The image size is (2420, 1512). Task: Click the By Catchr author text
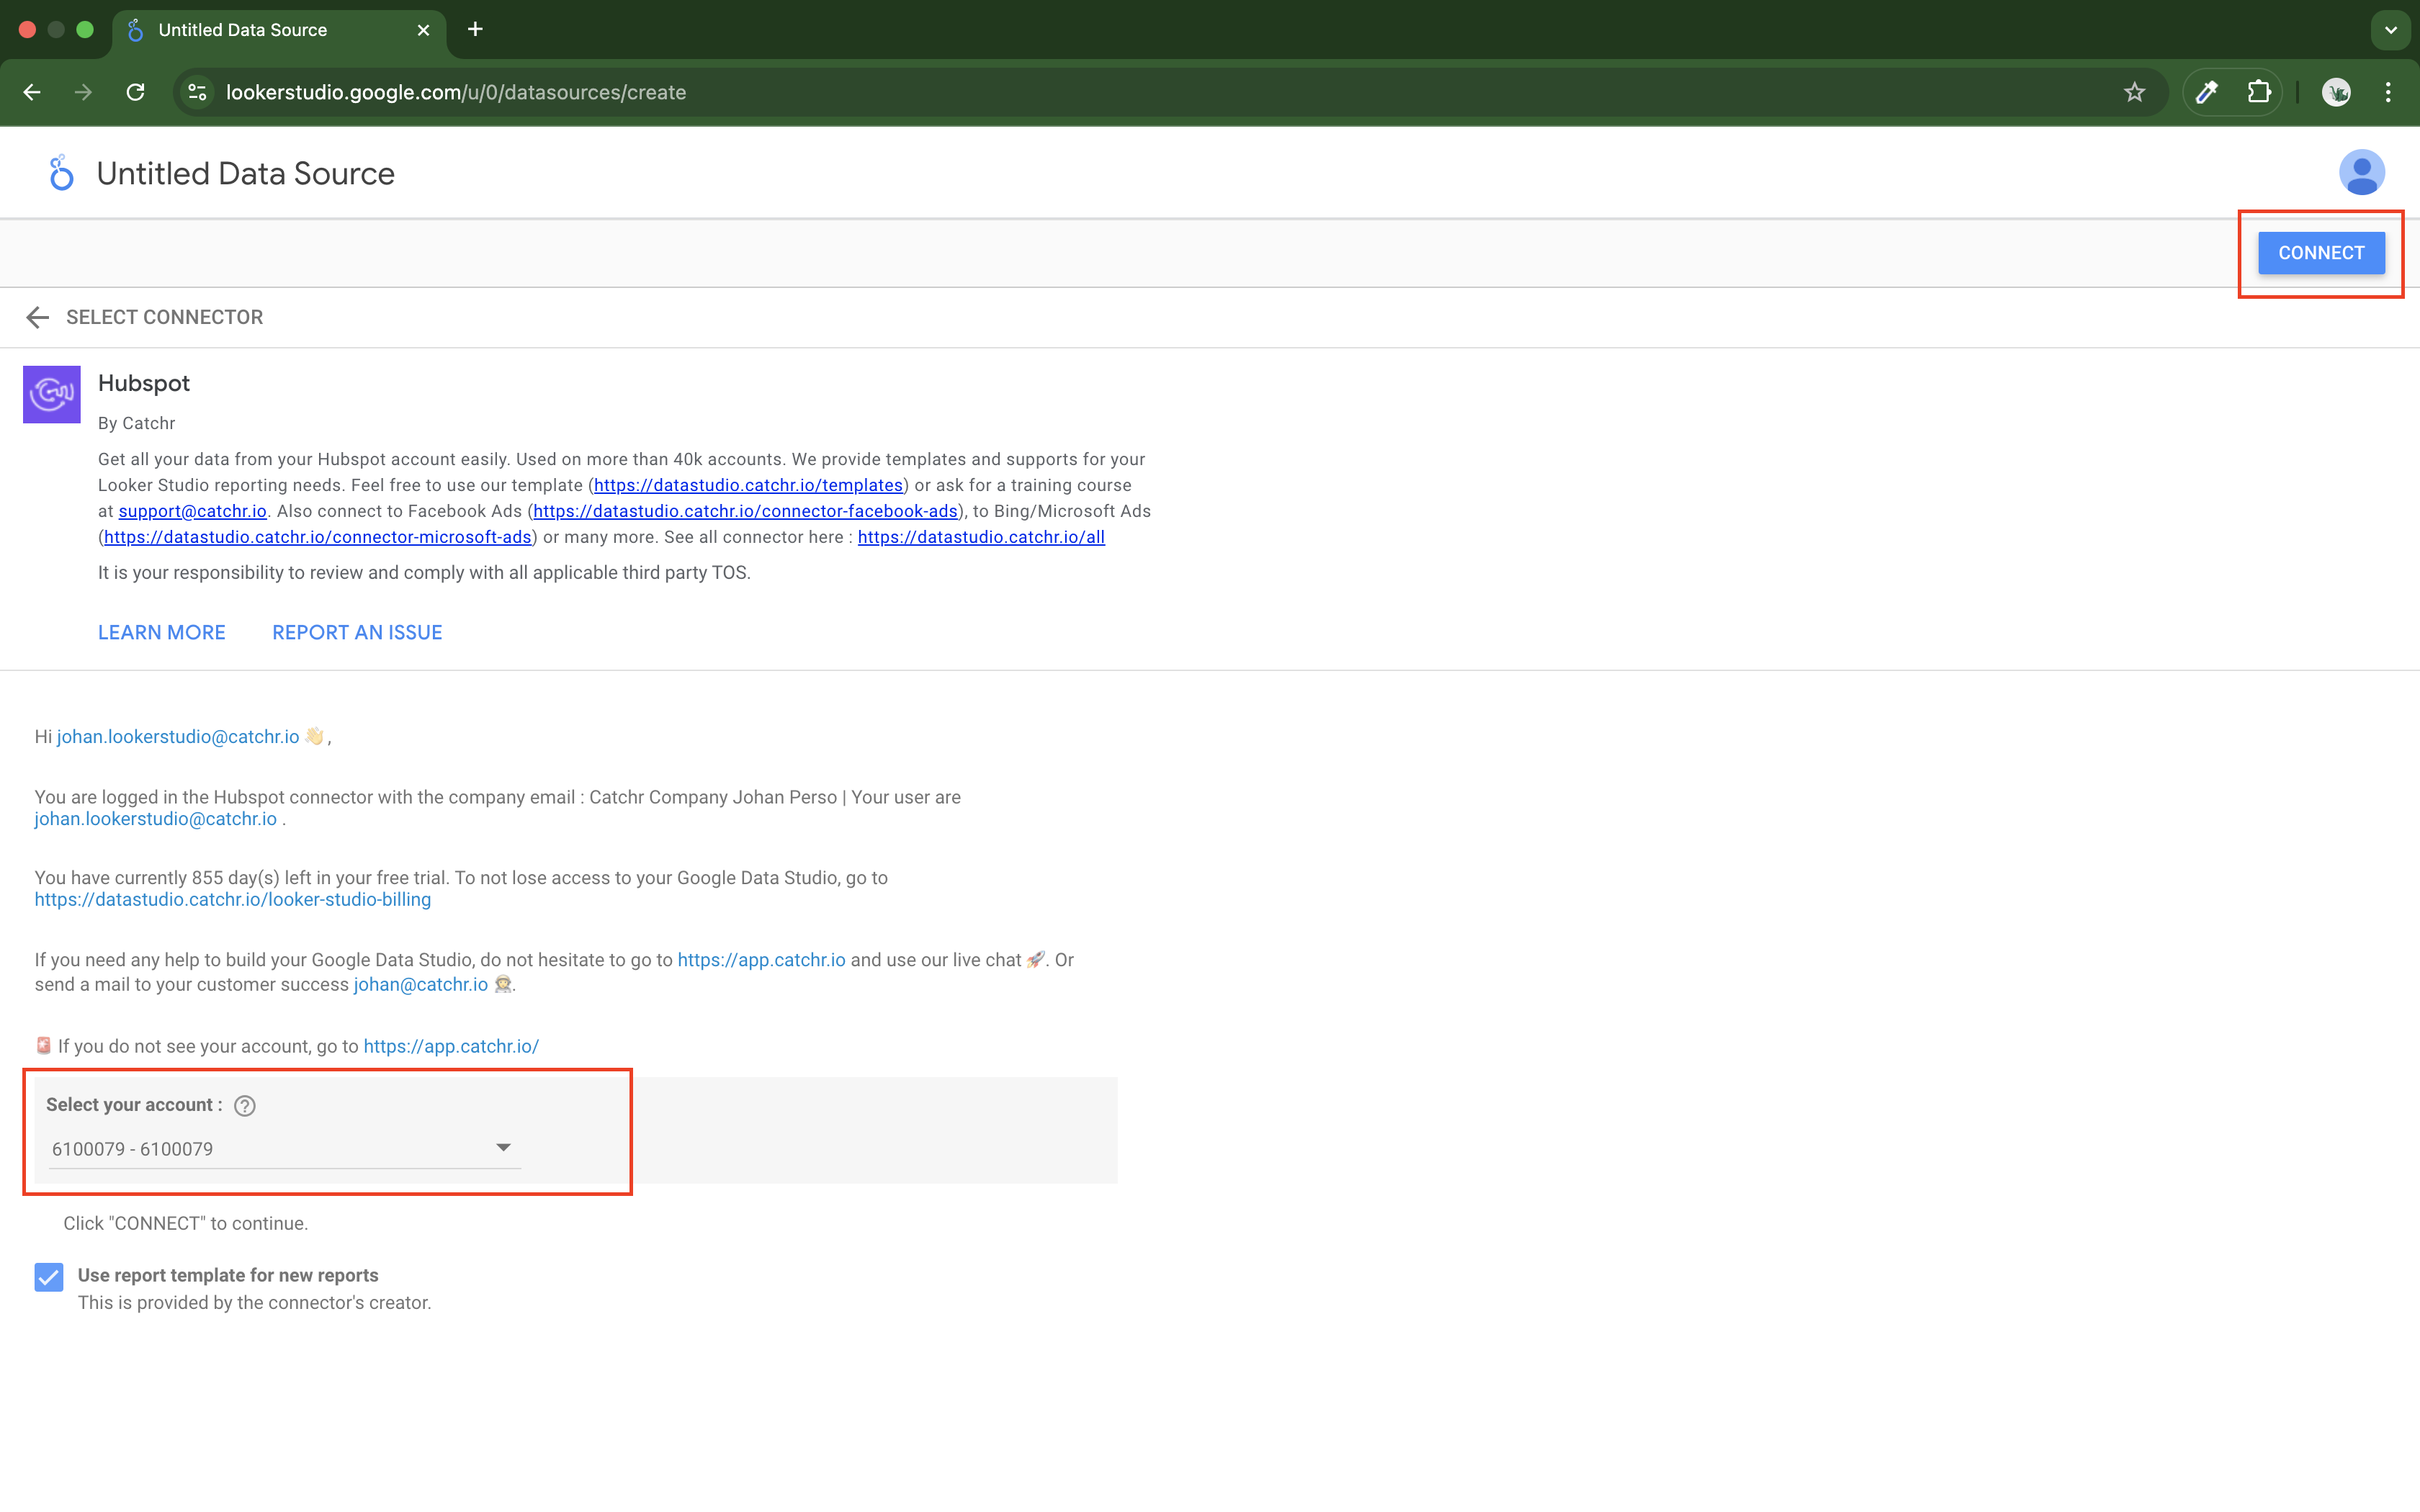pos(137,423)
